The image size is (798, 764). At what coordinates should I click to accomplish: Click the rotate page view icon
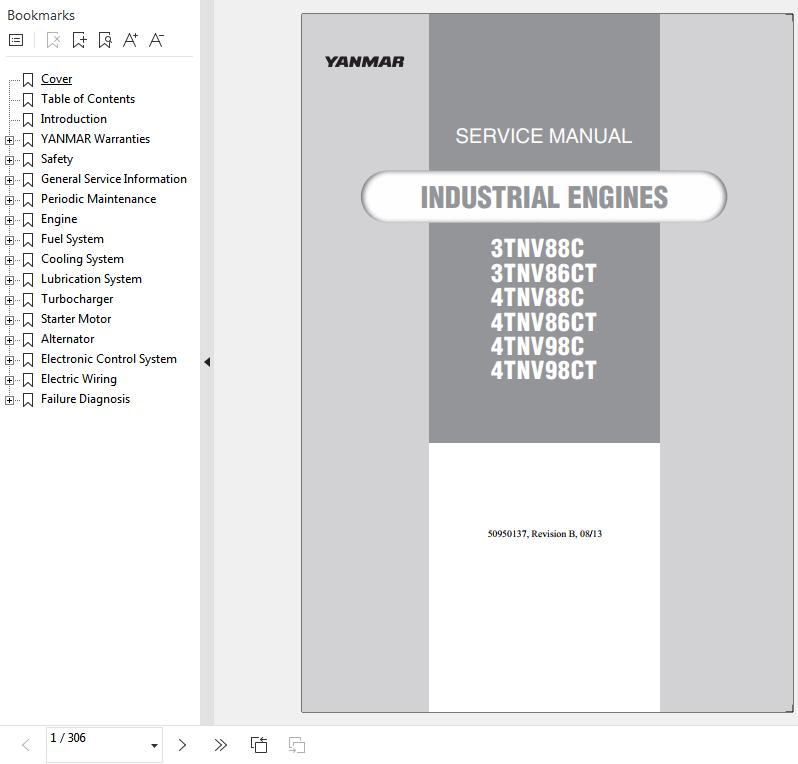tap(259, 745)
